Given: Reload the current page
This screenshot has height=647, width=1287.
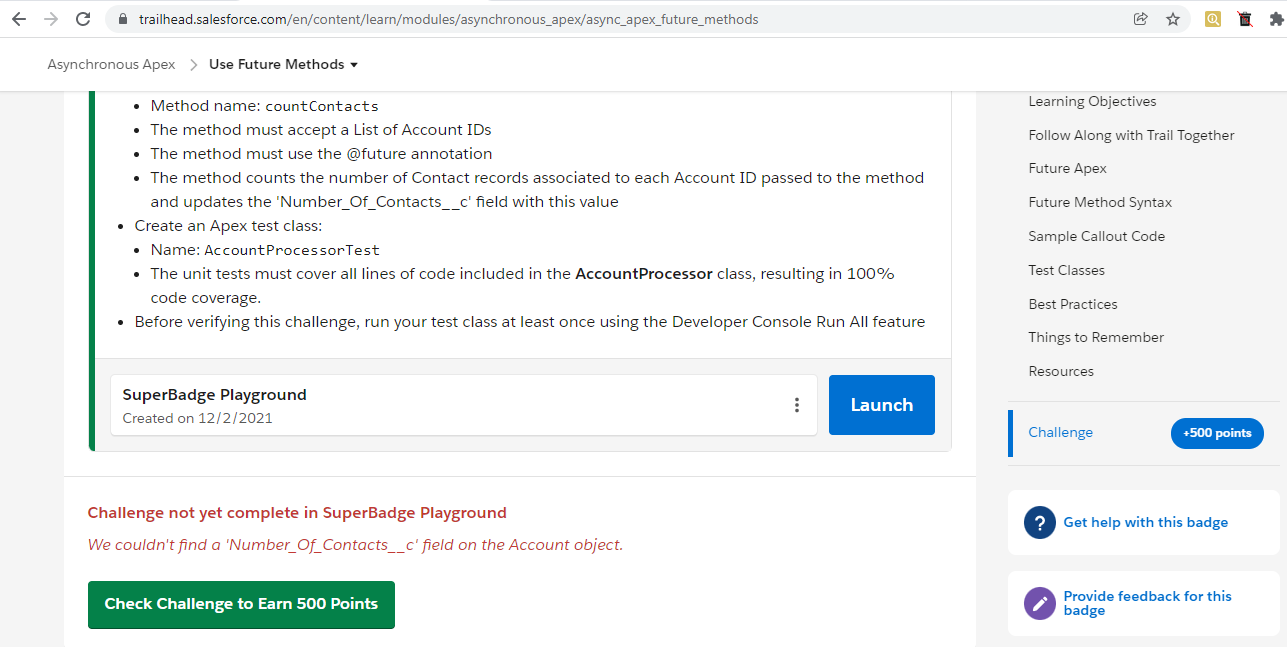Looking at the screenshot, I should (x=83, y=18).
